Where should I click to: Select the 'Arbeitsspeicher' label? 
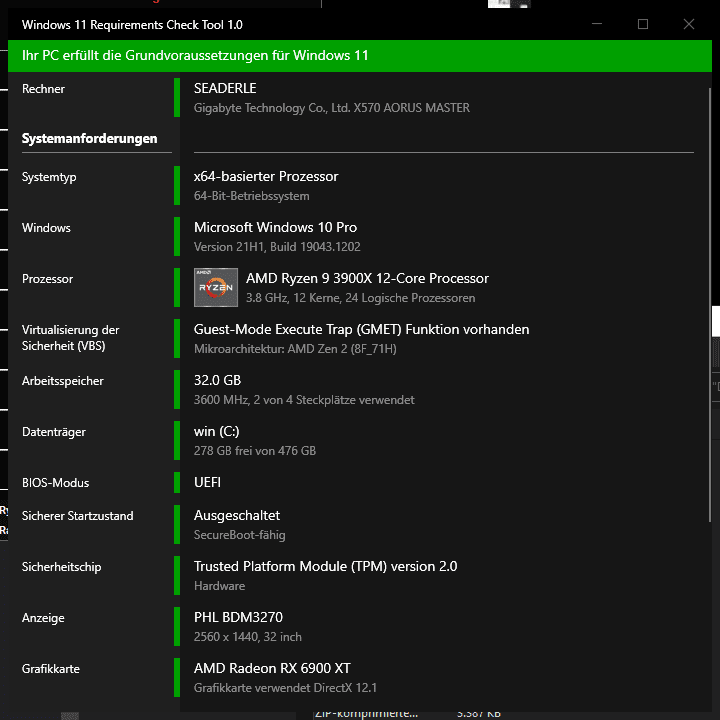point(62,381)
